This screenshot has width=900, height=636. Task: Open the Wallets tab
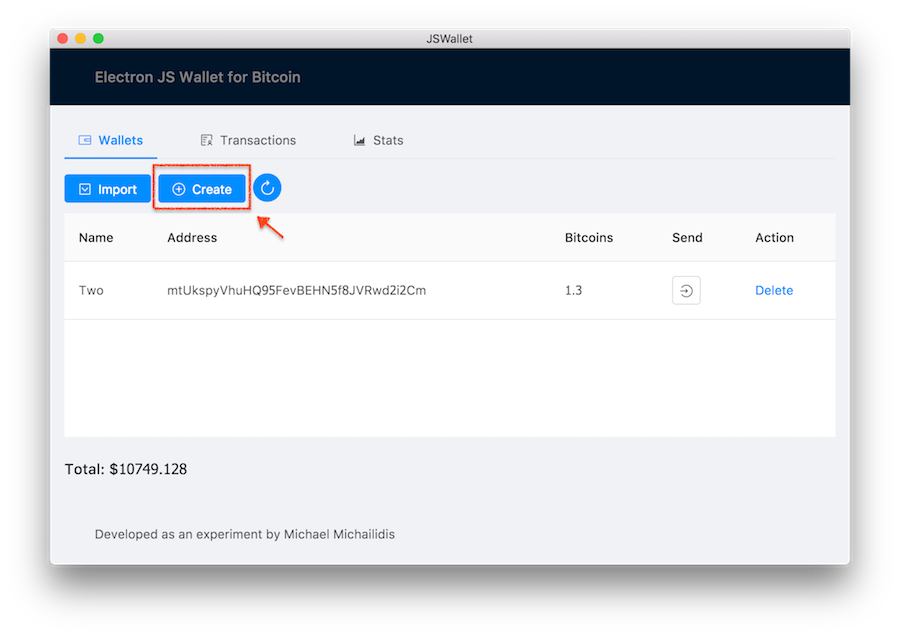tap(110, 141)
